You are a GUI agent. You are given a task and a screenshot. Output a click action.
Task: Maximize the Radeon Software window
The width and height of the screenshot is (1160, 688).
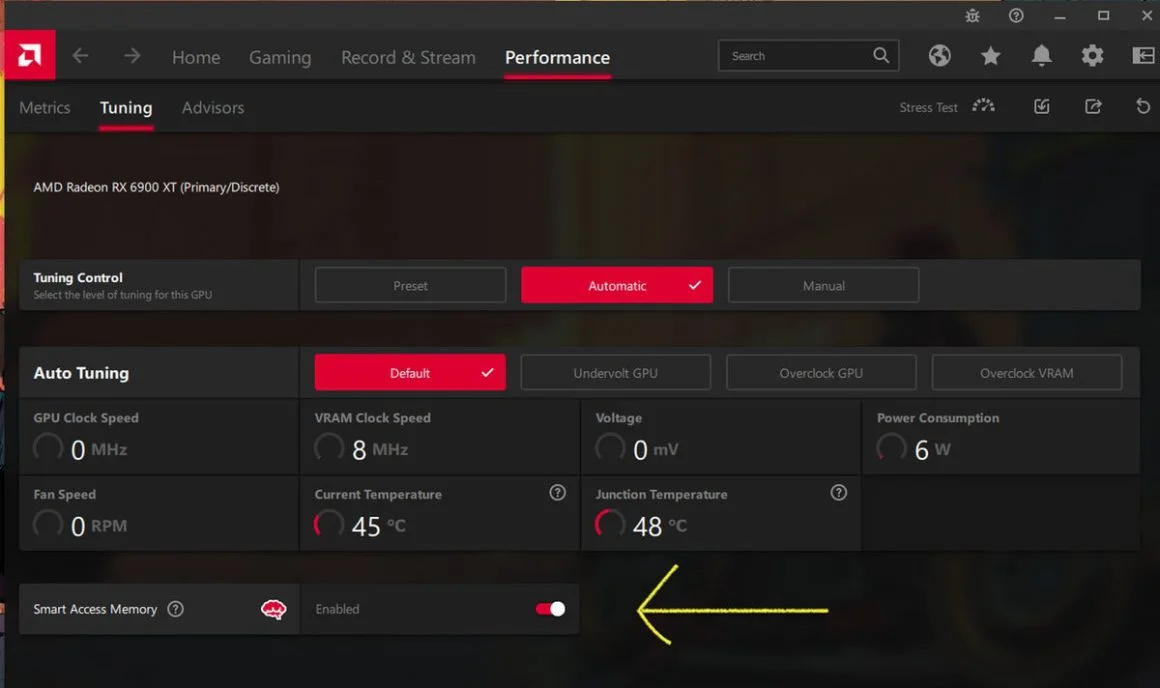1103,16
